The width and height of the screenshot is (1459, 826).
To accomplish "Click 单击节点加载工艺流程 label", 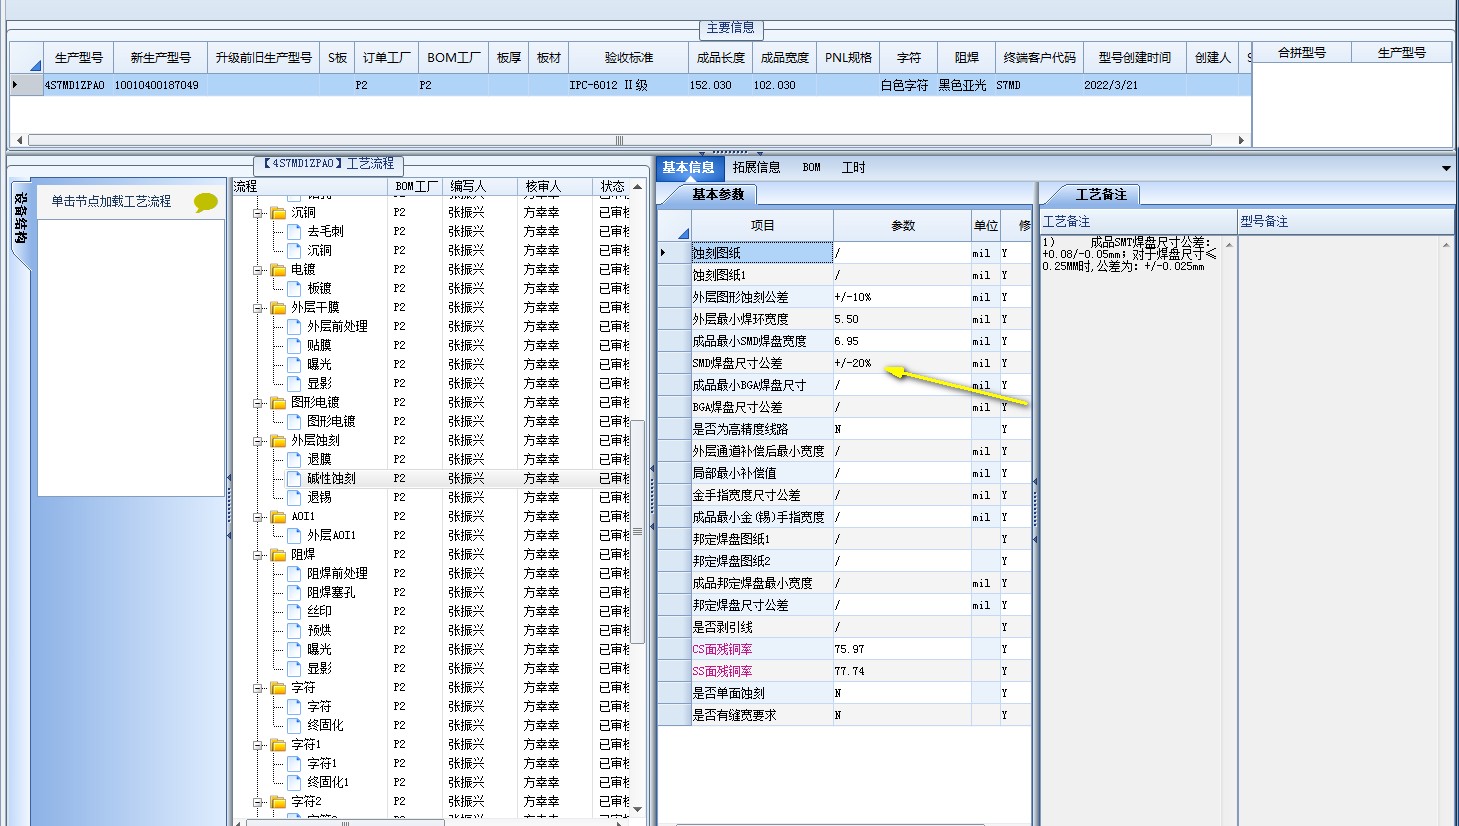I will [x=111, y=201].
